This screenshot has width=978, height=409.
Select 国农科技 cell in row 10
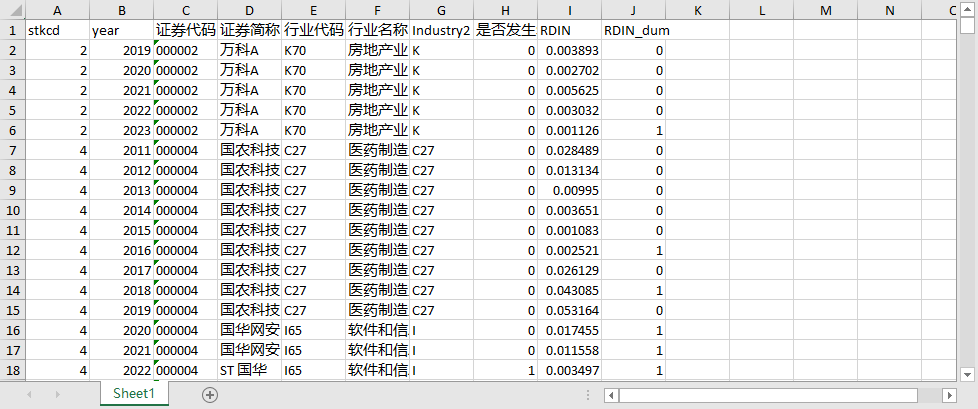pyautogui.click(x=250, y=210)
